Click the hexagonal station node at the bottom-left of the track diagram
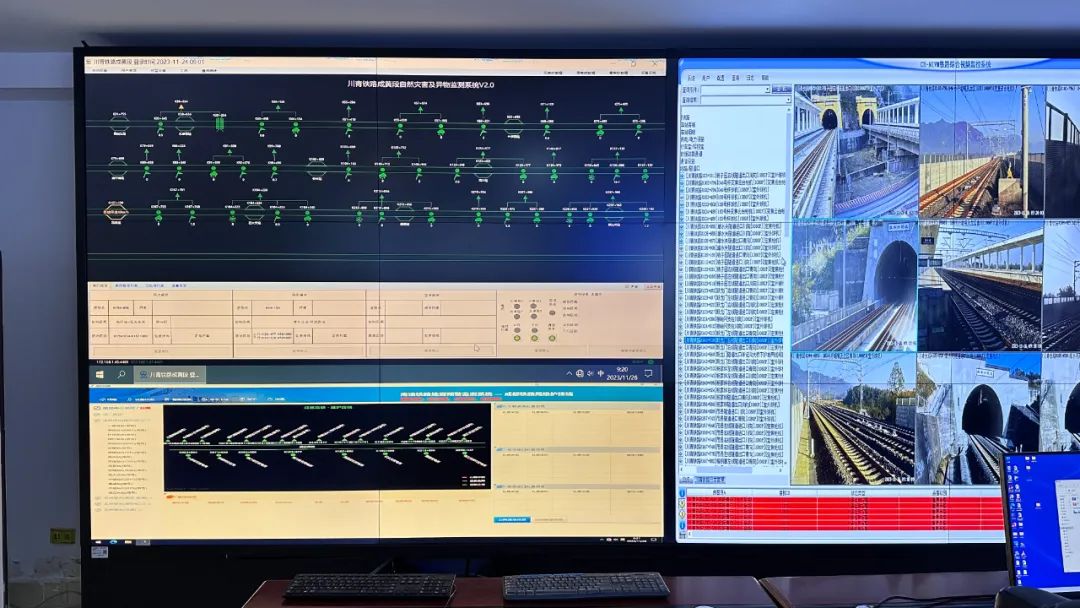The height and width of the screenshot is (608, 1080). point(116,212)
